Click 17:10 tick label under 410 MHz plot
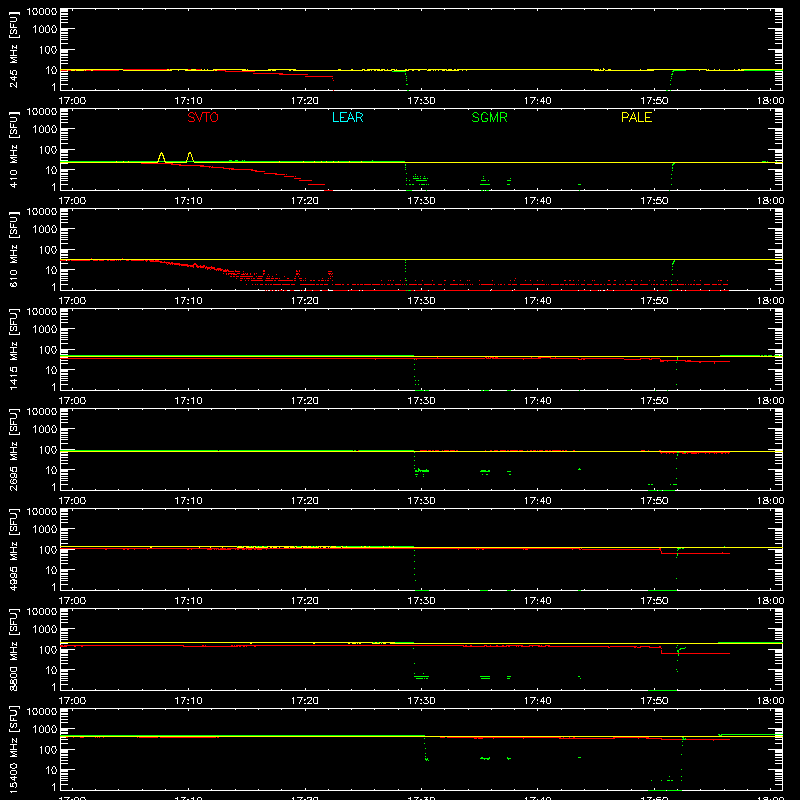Image resolution: width=800 pixels, height=800 pixels. click(x=189, y=201)
